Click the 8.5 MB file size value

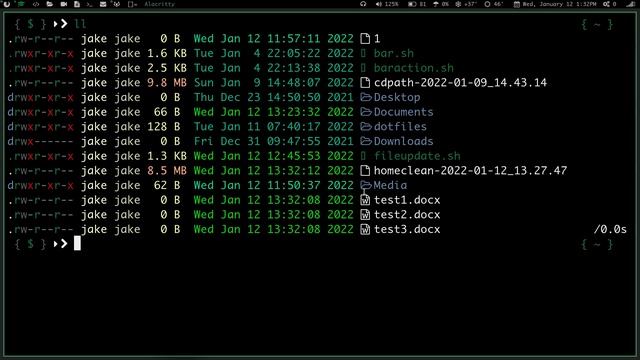(167, 171)
